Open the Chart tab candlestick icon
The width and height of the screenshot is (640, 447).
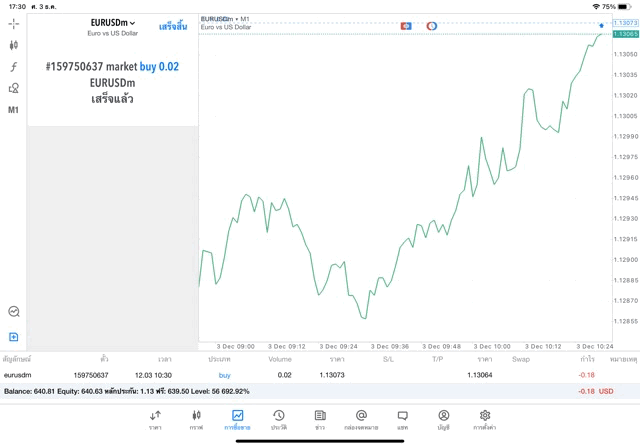pos(196,420)
